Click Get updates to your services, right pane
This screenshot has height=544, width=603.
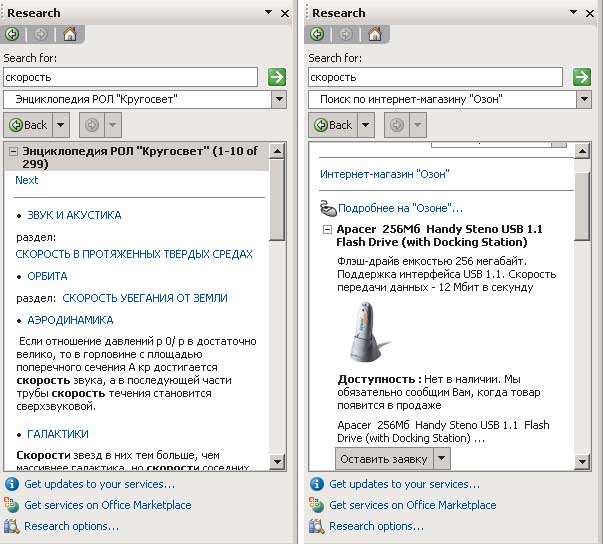click(404, 484)
